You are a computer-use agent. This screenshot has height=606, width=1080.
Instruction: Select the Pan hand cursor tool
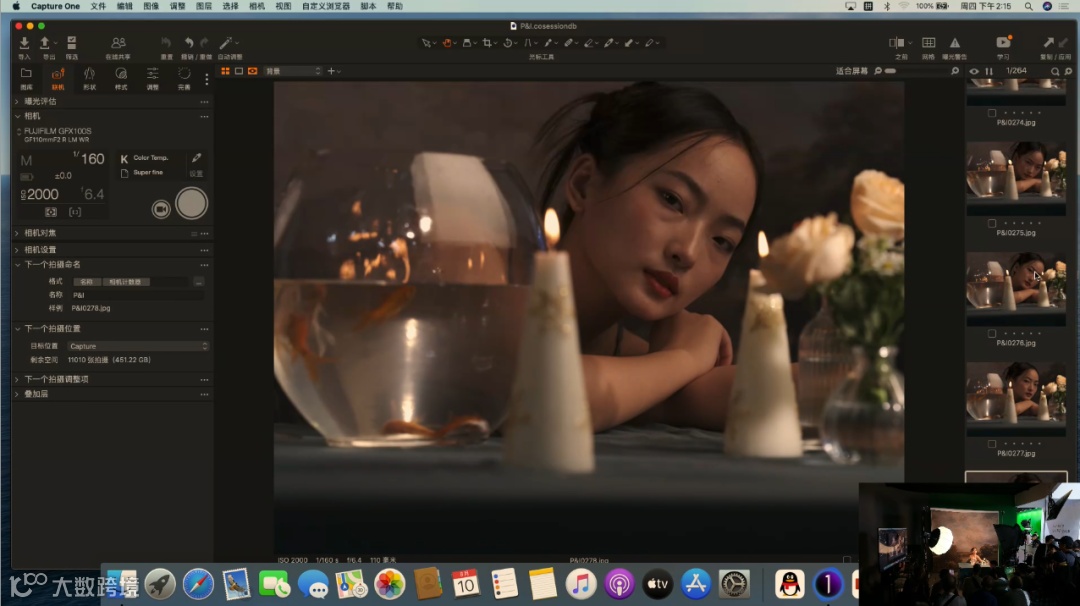447,43
